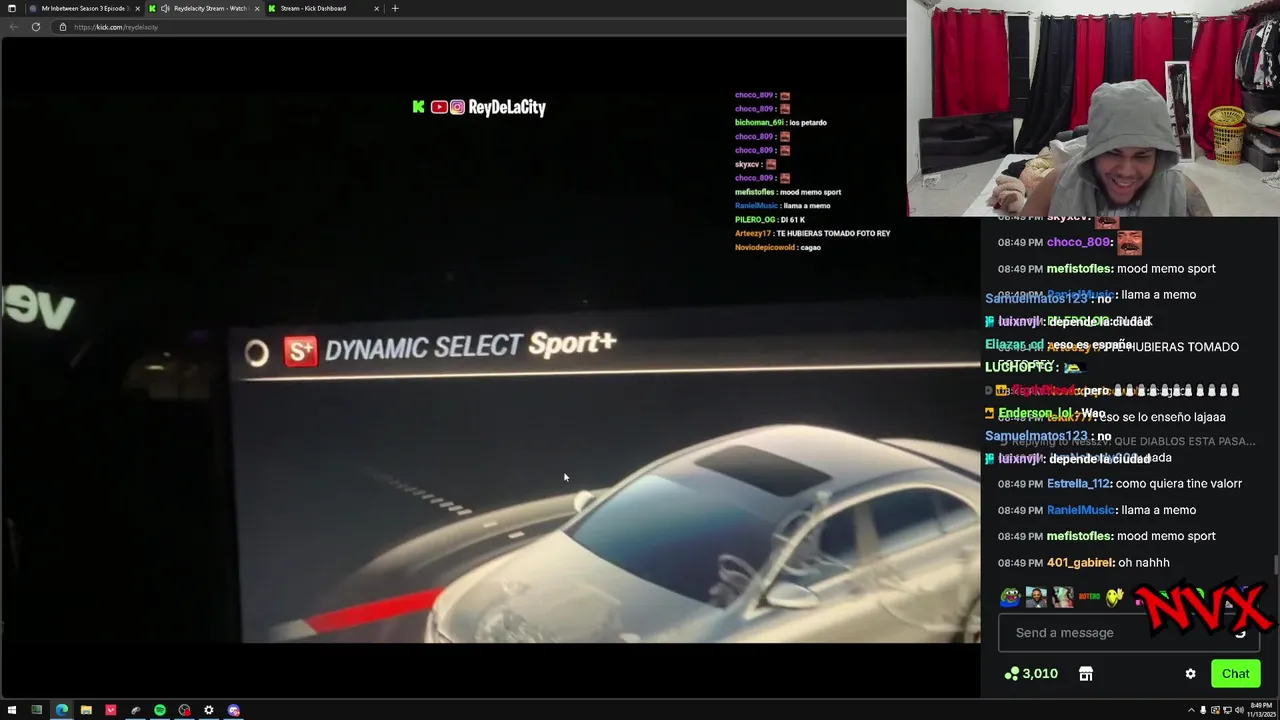Click username 401_gabirel in chat
This screenshot has height=720, width=1280.
(1080, 563)
